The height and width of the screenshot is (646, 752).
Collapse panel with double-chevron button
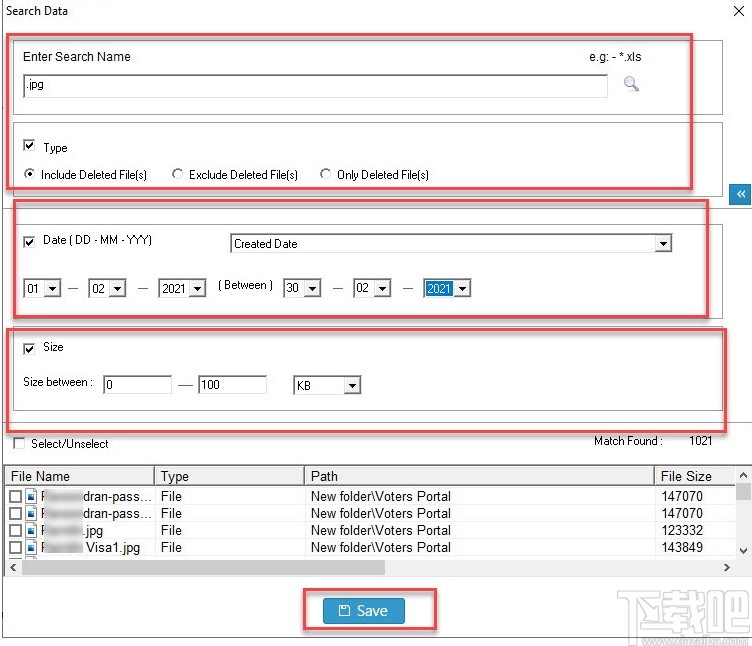(740, 194)
